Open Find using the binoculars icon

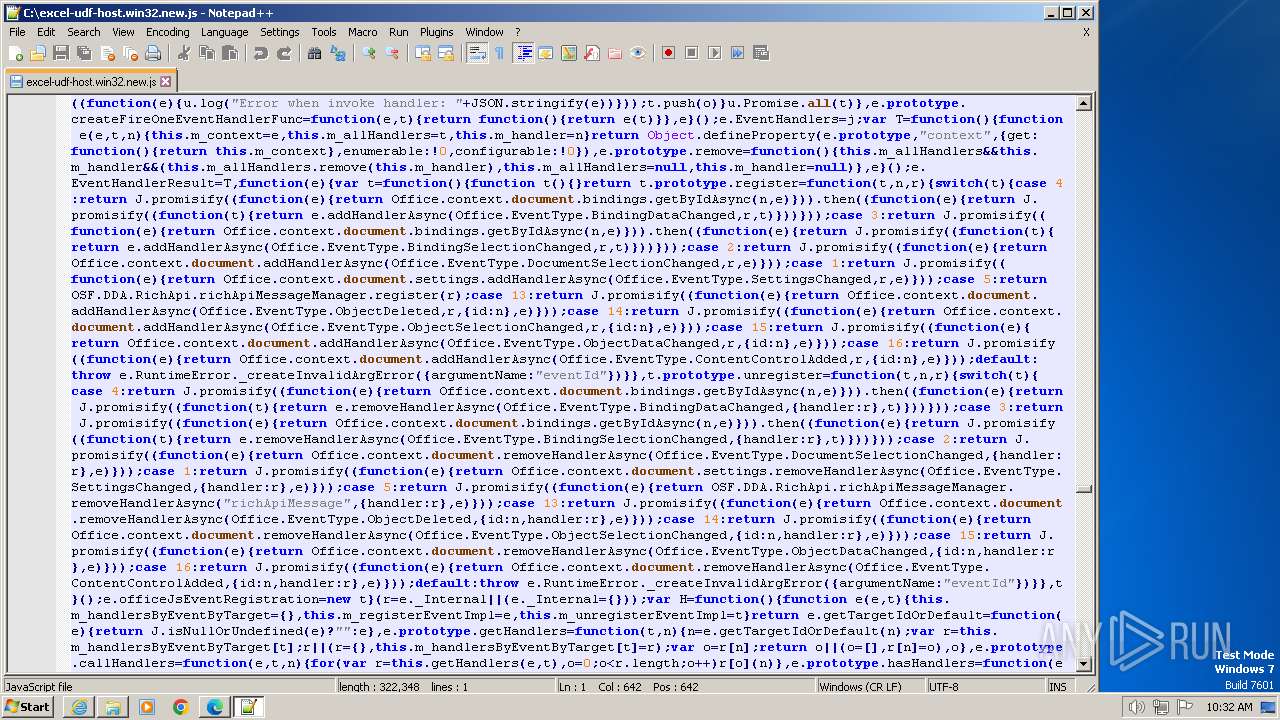click(x=314, y=53)
